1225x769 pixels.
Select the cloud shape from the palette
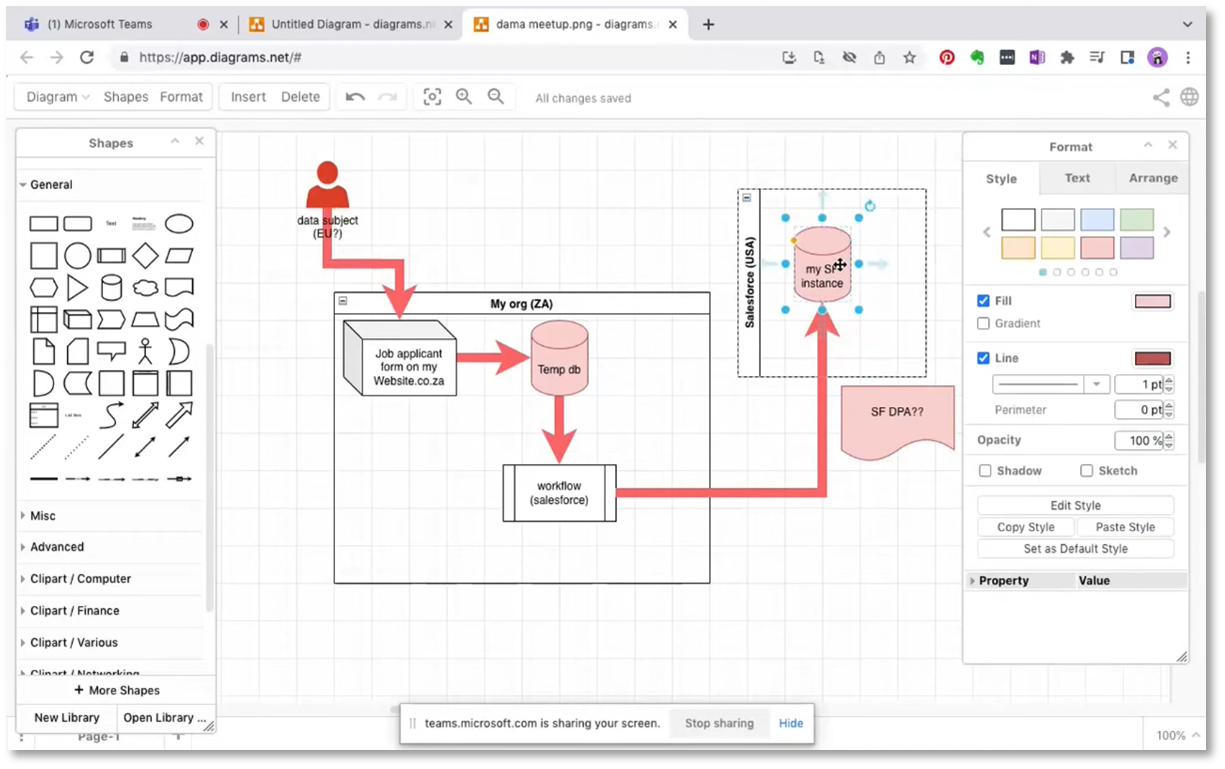click(145, 289)
